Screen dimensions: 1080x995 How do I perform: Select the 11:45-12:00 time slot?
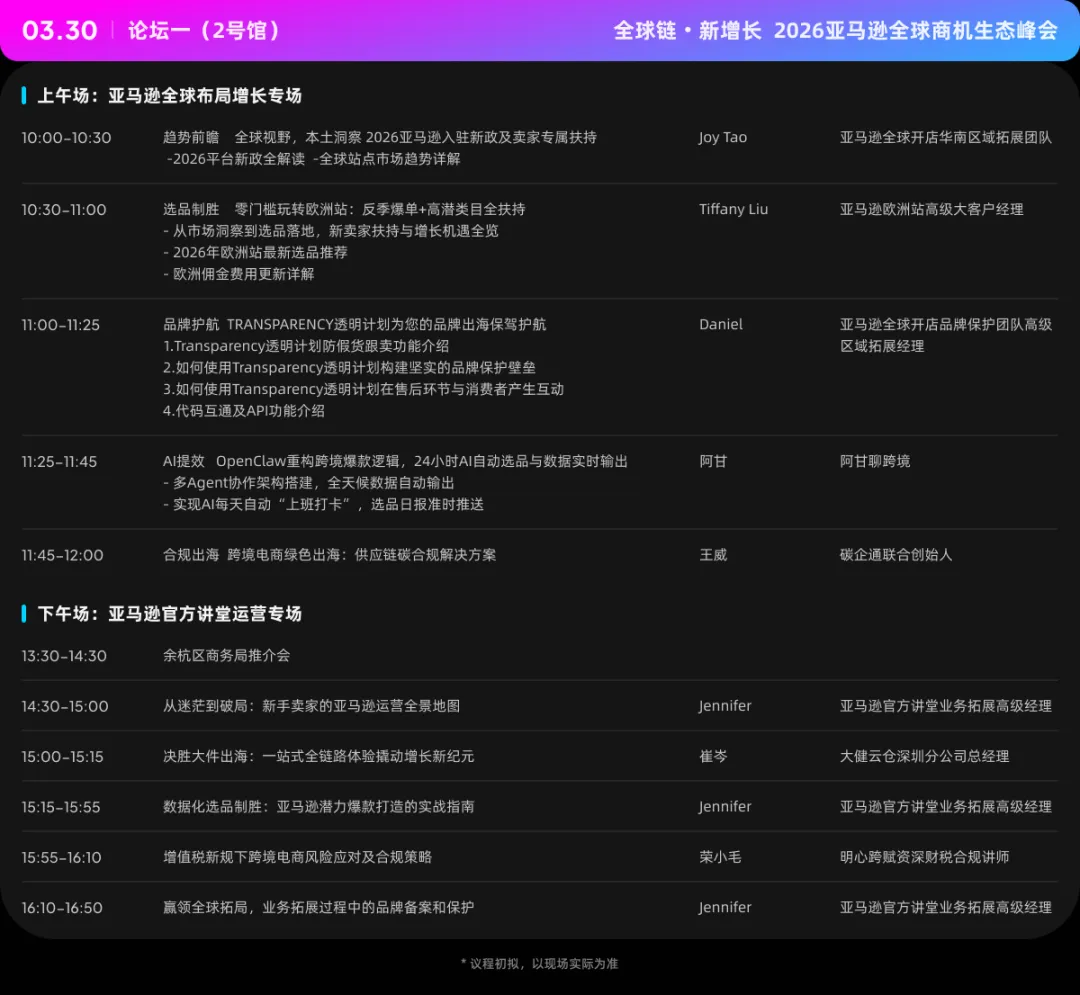click(63, 556)
